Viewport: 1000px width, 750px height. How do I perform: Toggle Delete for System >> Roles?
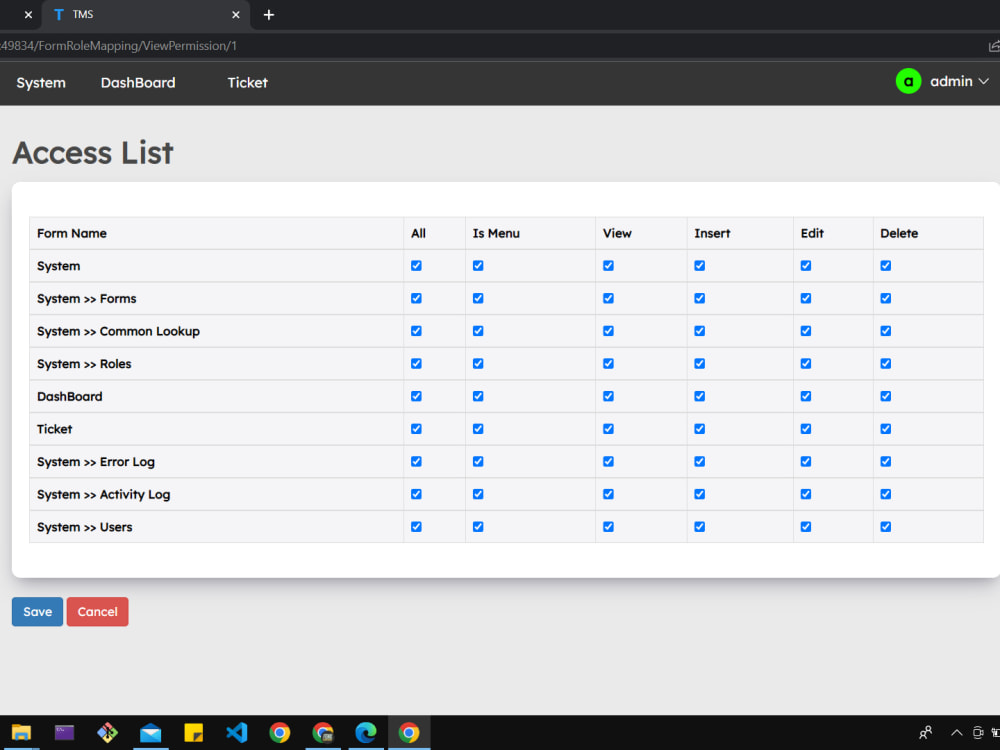pyautogui.click(x=886, y=364)
